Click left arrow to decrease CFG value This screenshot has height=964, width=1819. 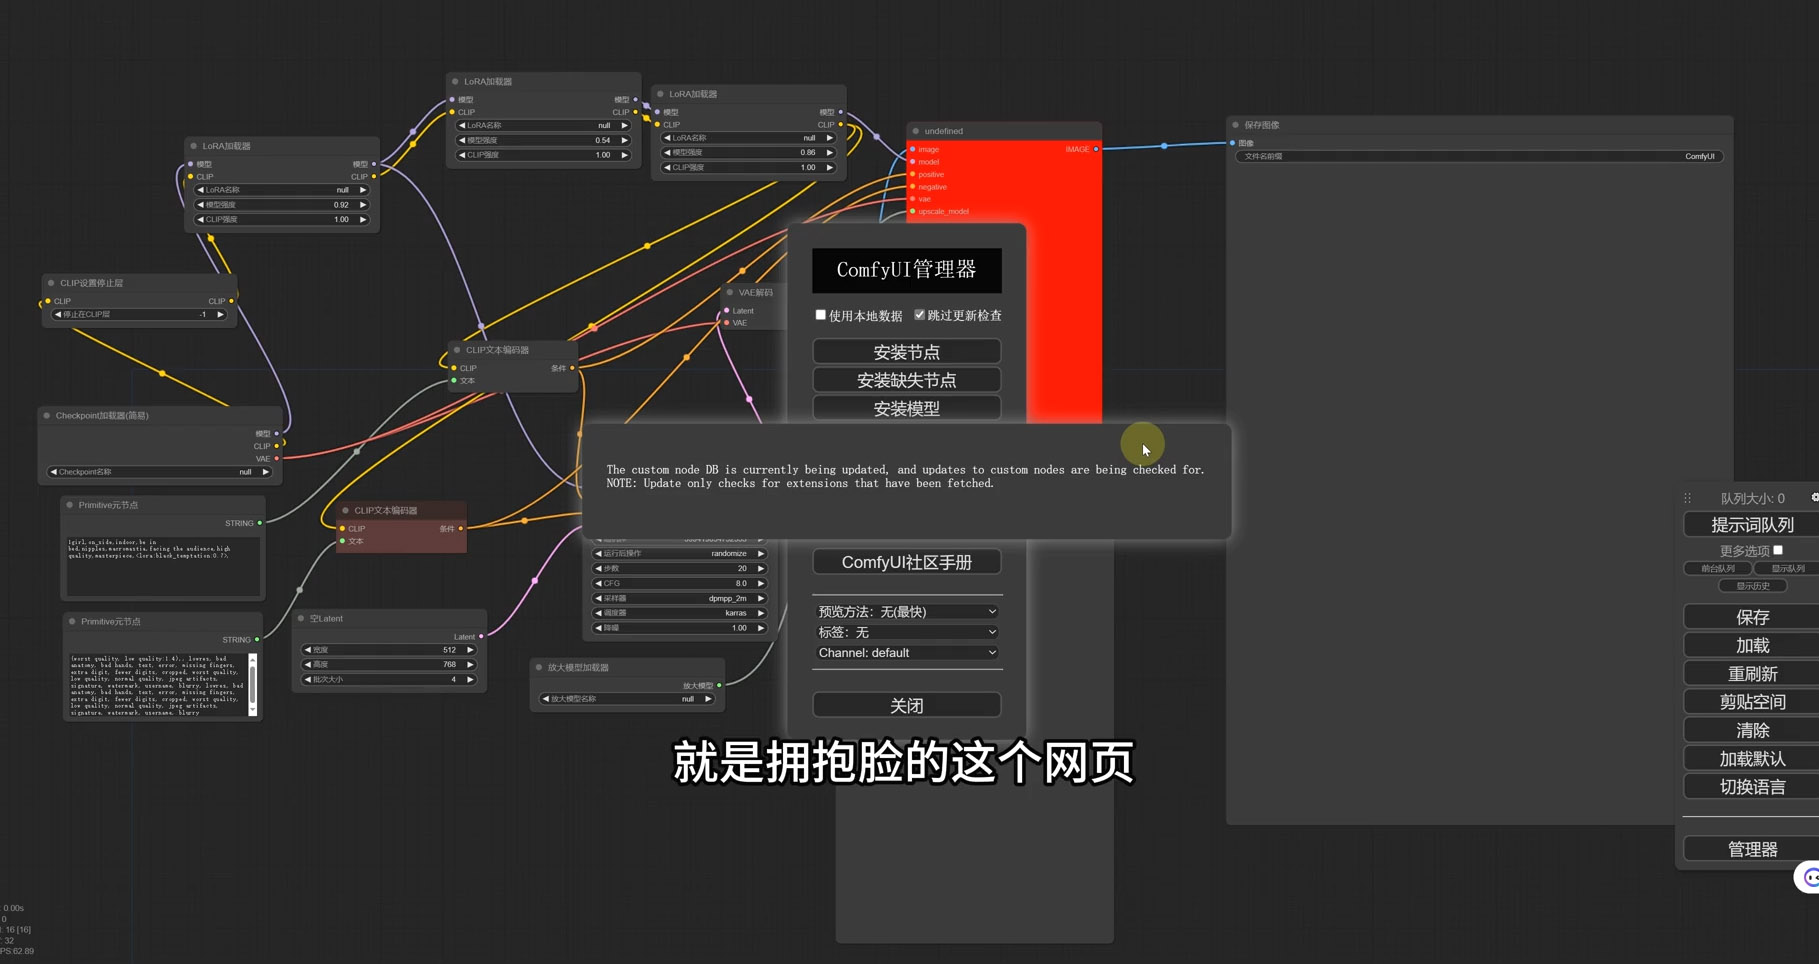(598, 583)
